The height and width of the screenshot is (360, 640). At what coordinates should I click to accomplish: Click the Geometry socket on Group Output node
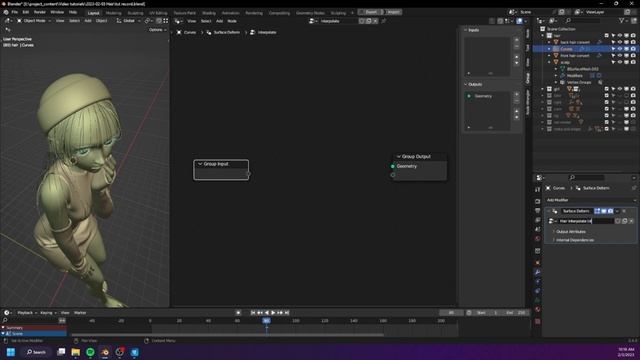(x=393, y=166)
